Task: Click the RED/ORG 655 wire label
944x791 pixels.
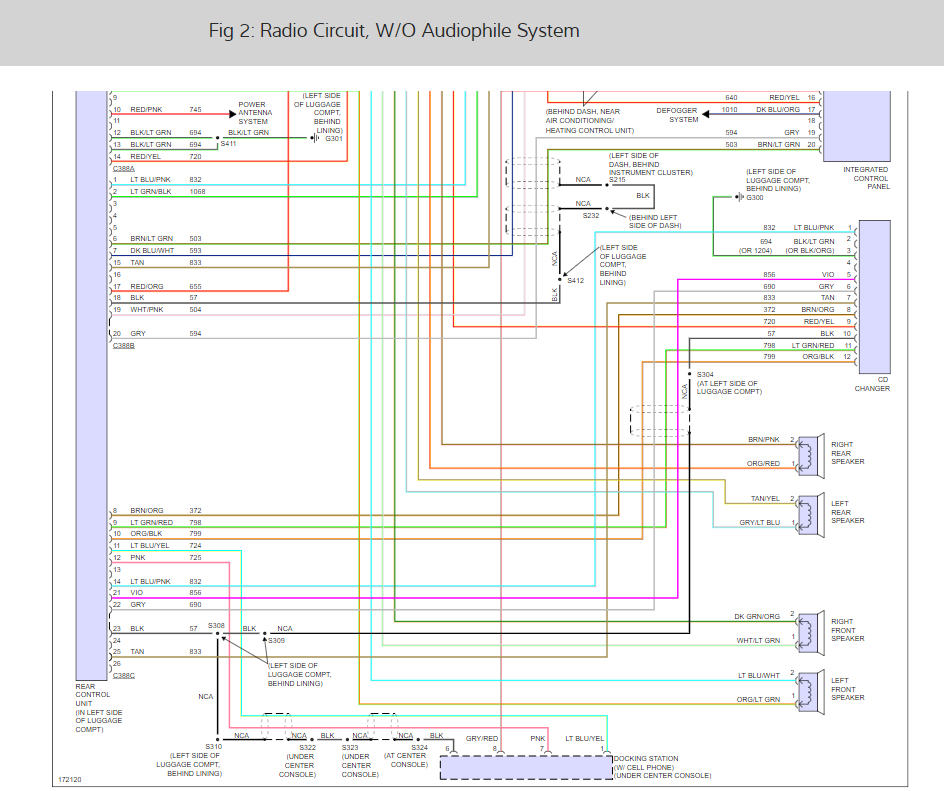Action: click(166, 287)
